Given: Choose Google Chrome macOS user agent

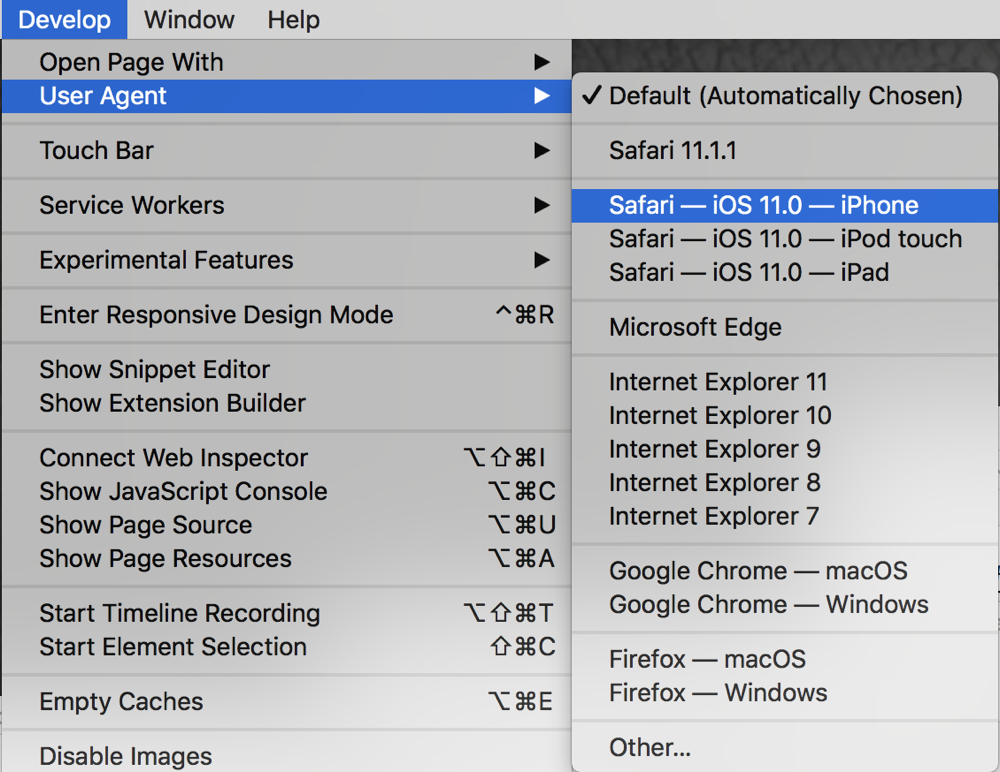Looking at the screenshot, I should pyautogui.click(x=785, y=571).
